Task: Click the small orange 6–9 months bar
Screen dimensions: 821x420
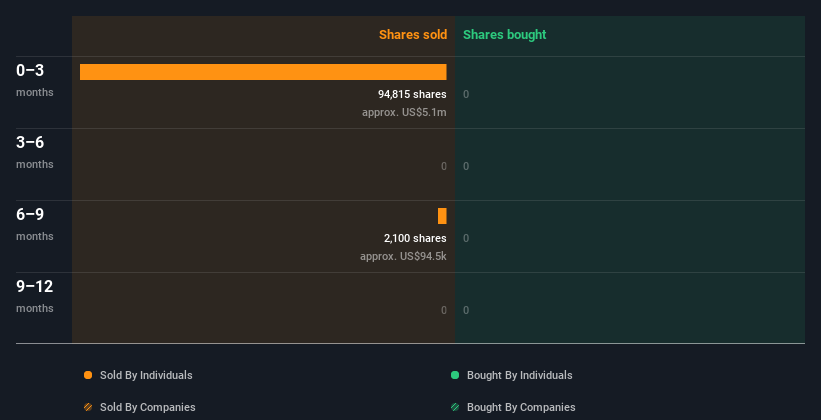Action: tap(442, 216)
